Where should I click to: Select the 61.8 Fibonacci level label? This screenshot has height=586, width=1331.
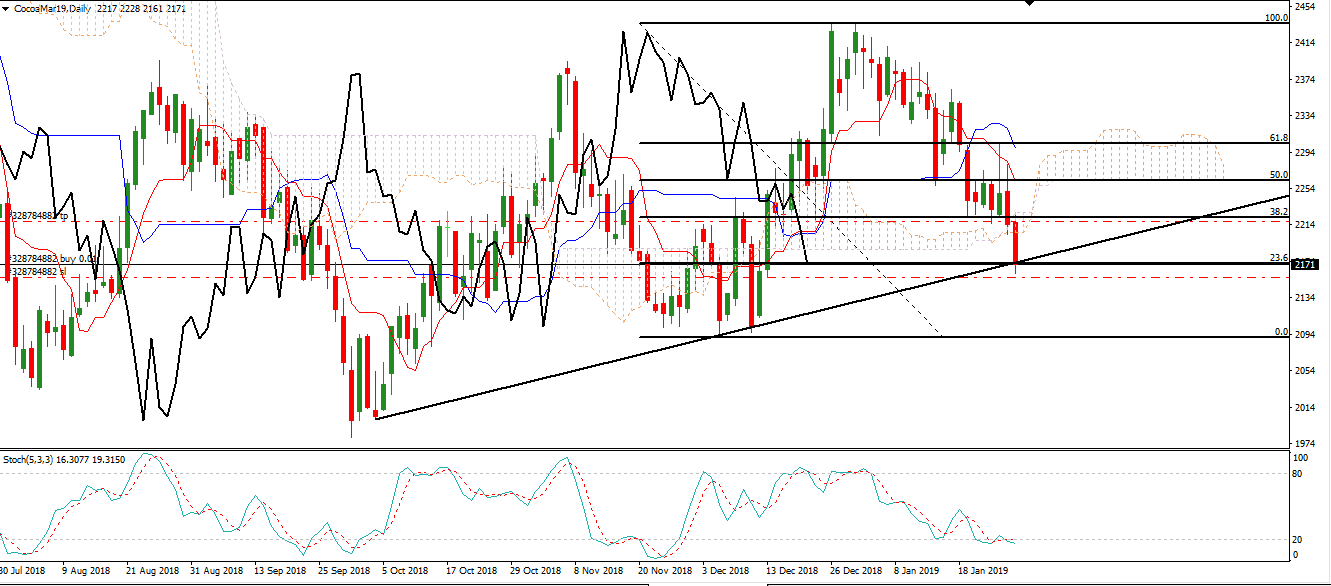tap(1277, 138)
